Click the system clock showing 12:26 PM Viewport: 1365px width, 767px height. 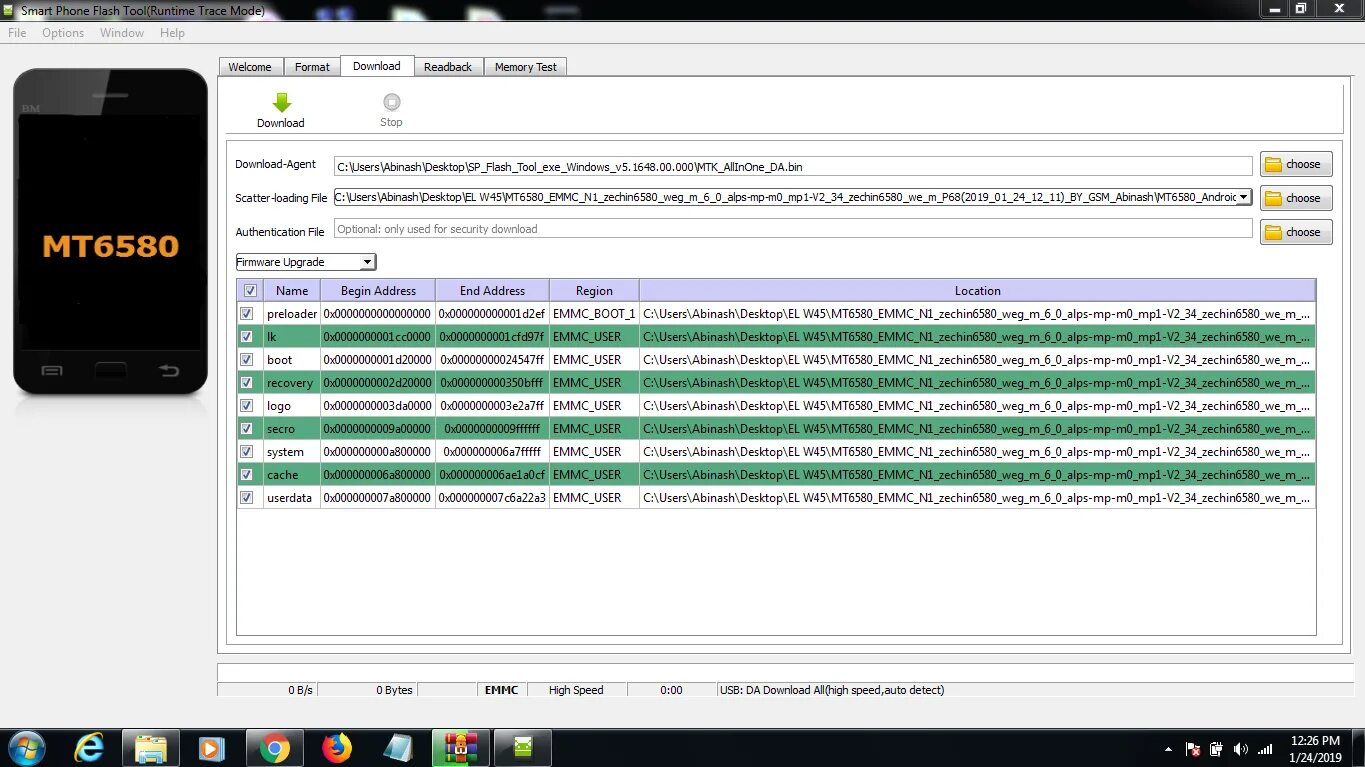point(1315,741)
